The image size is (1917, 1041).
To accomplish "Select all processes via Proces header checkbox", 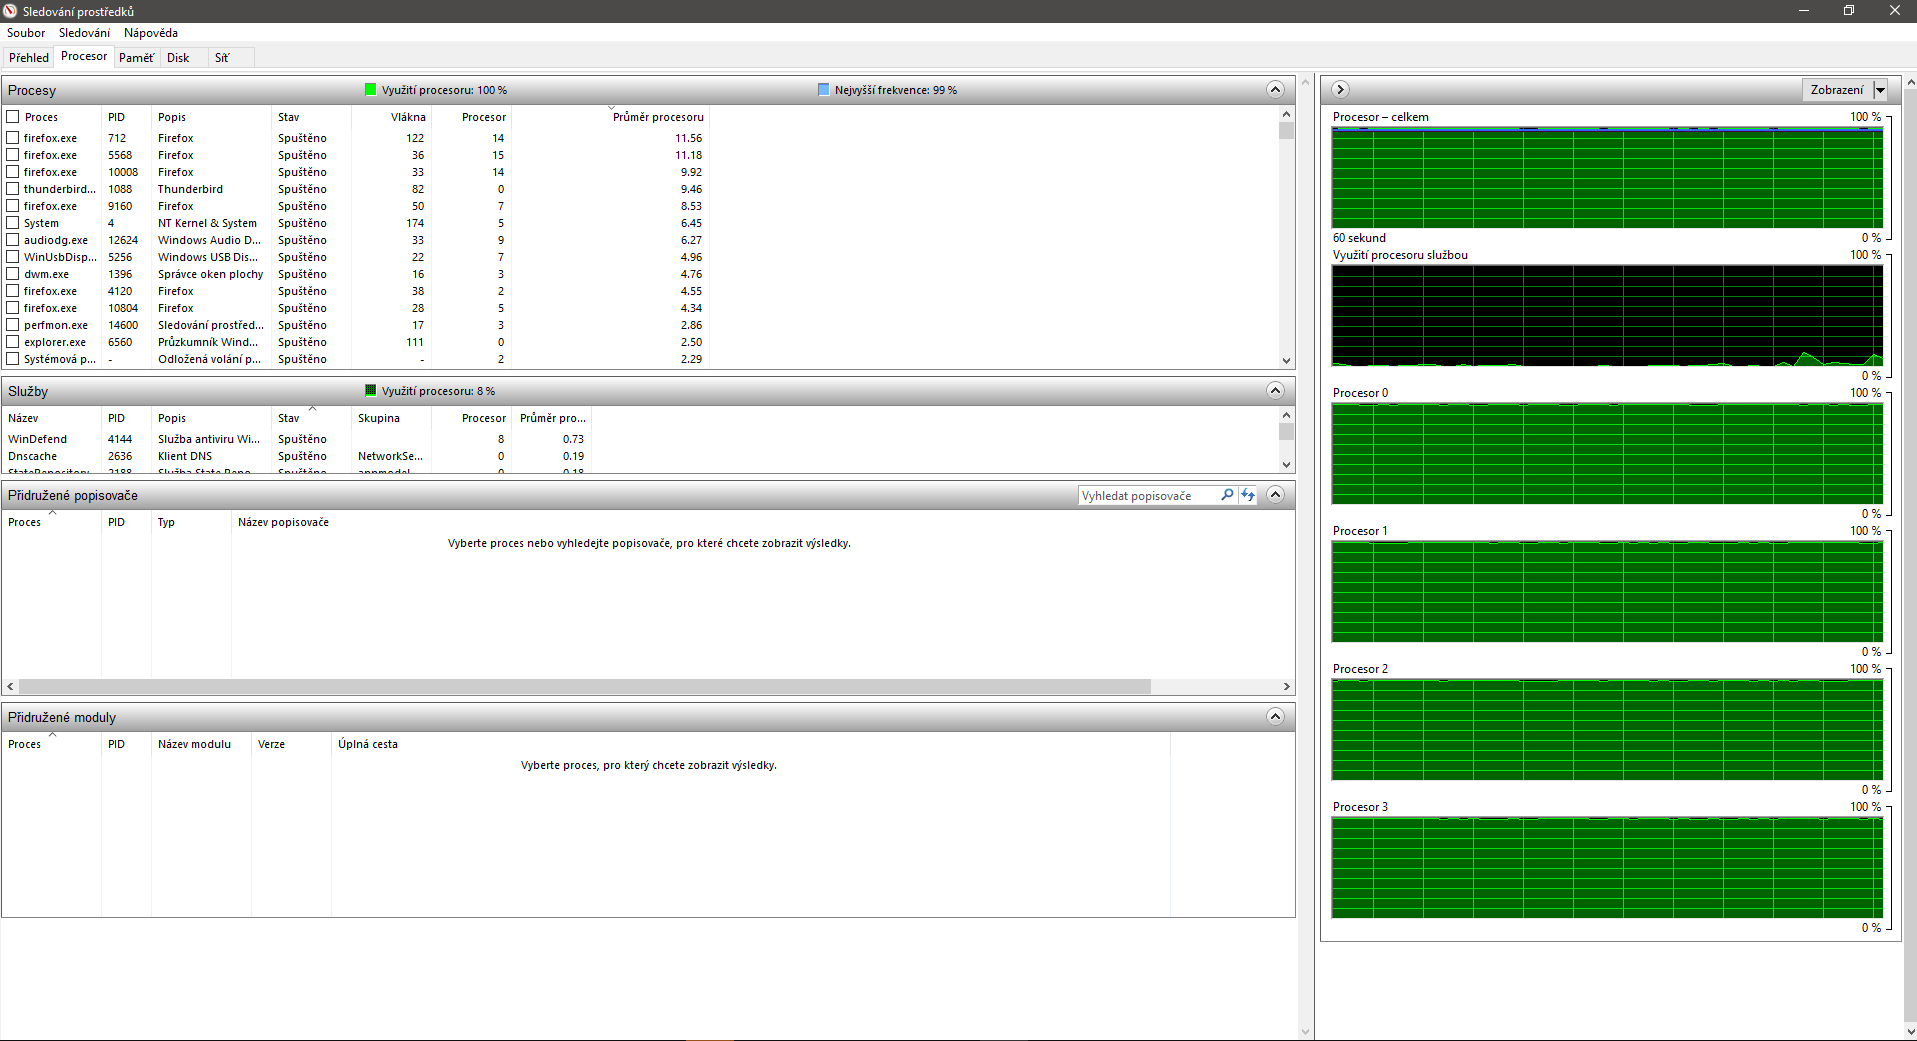I will point(13,117).
